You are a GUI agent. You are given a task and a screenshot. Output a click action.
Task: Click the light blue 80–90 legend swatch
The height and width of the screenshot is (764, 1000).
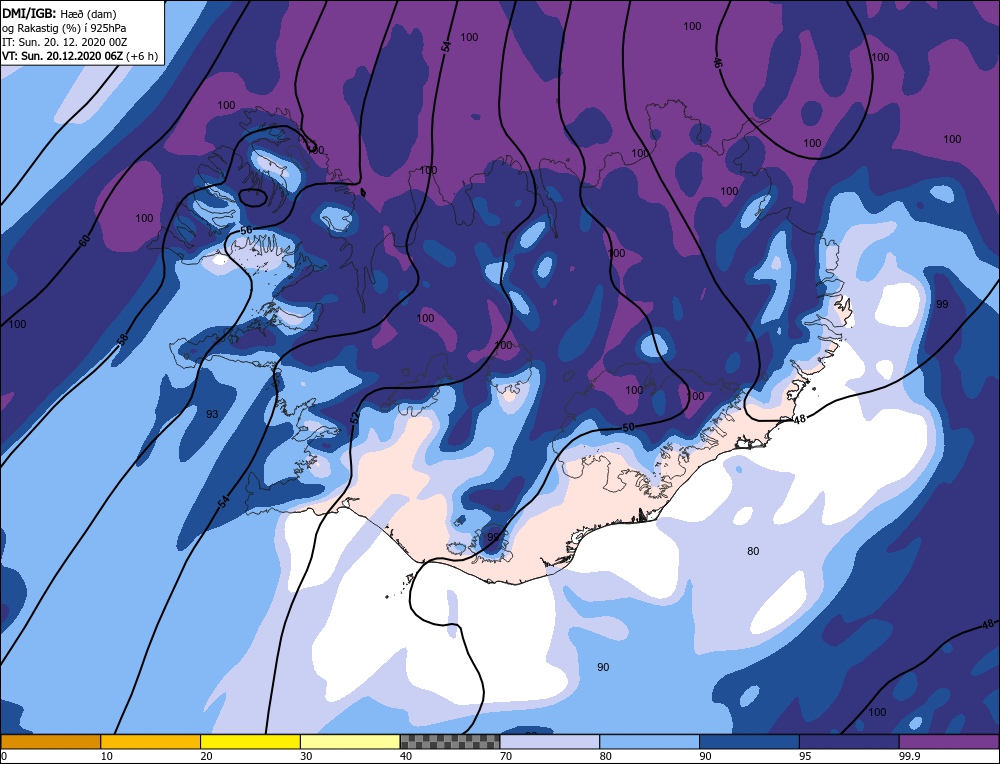tap(649, 742)
